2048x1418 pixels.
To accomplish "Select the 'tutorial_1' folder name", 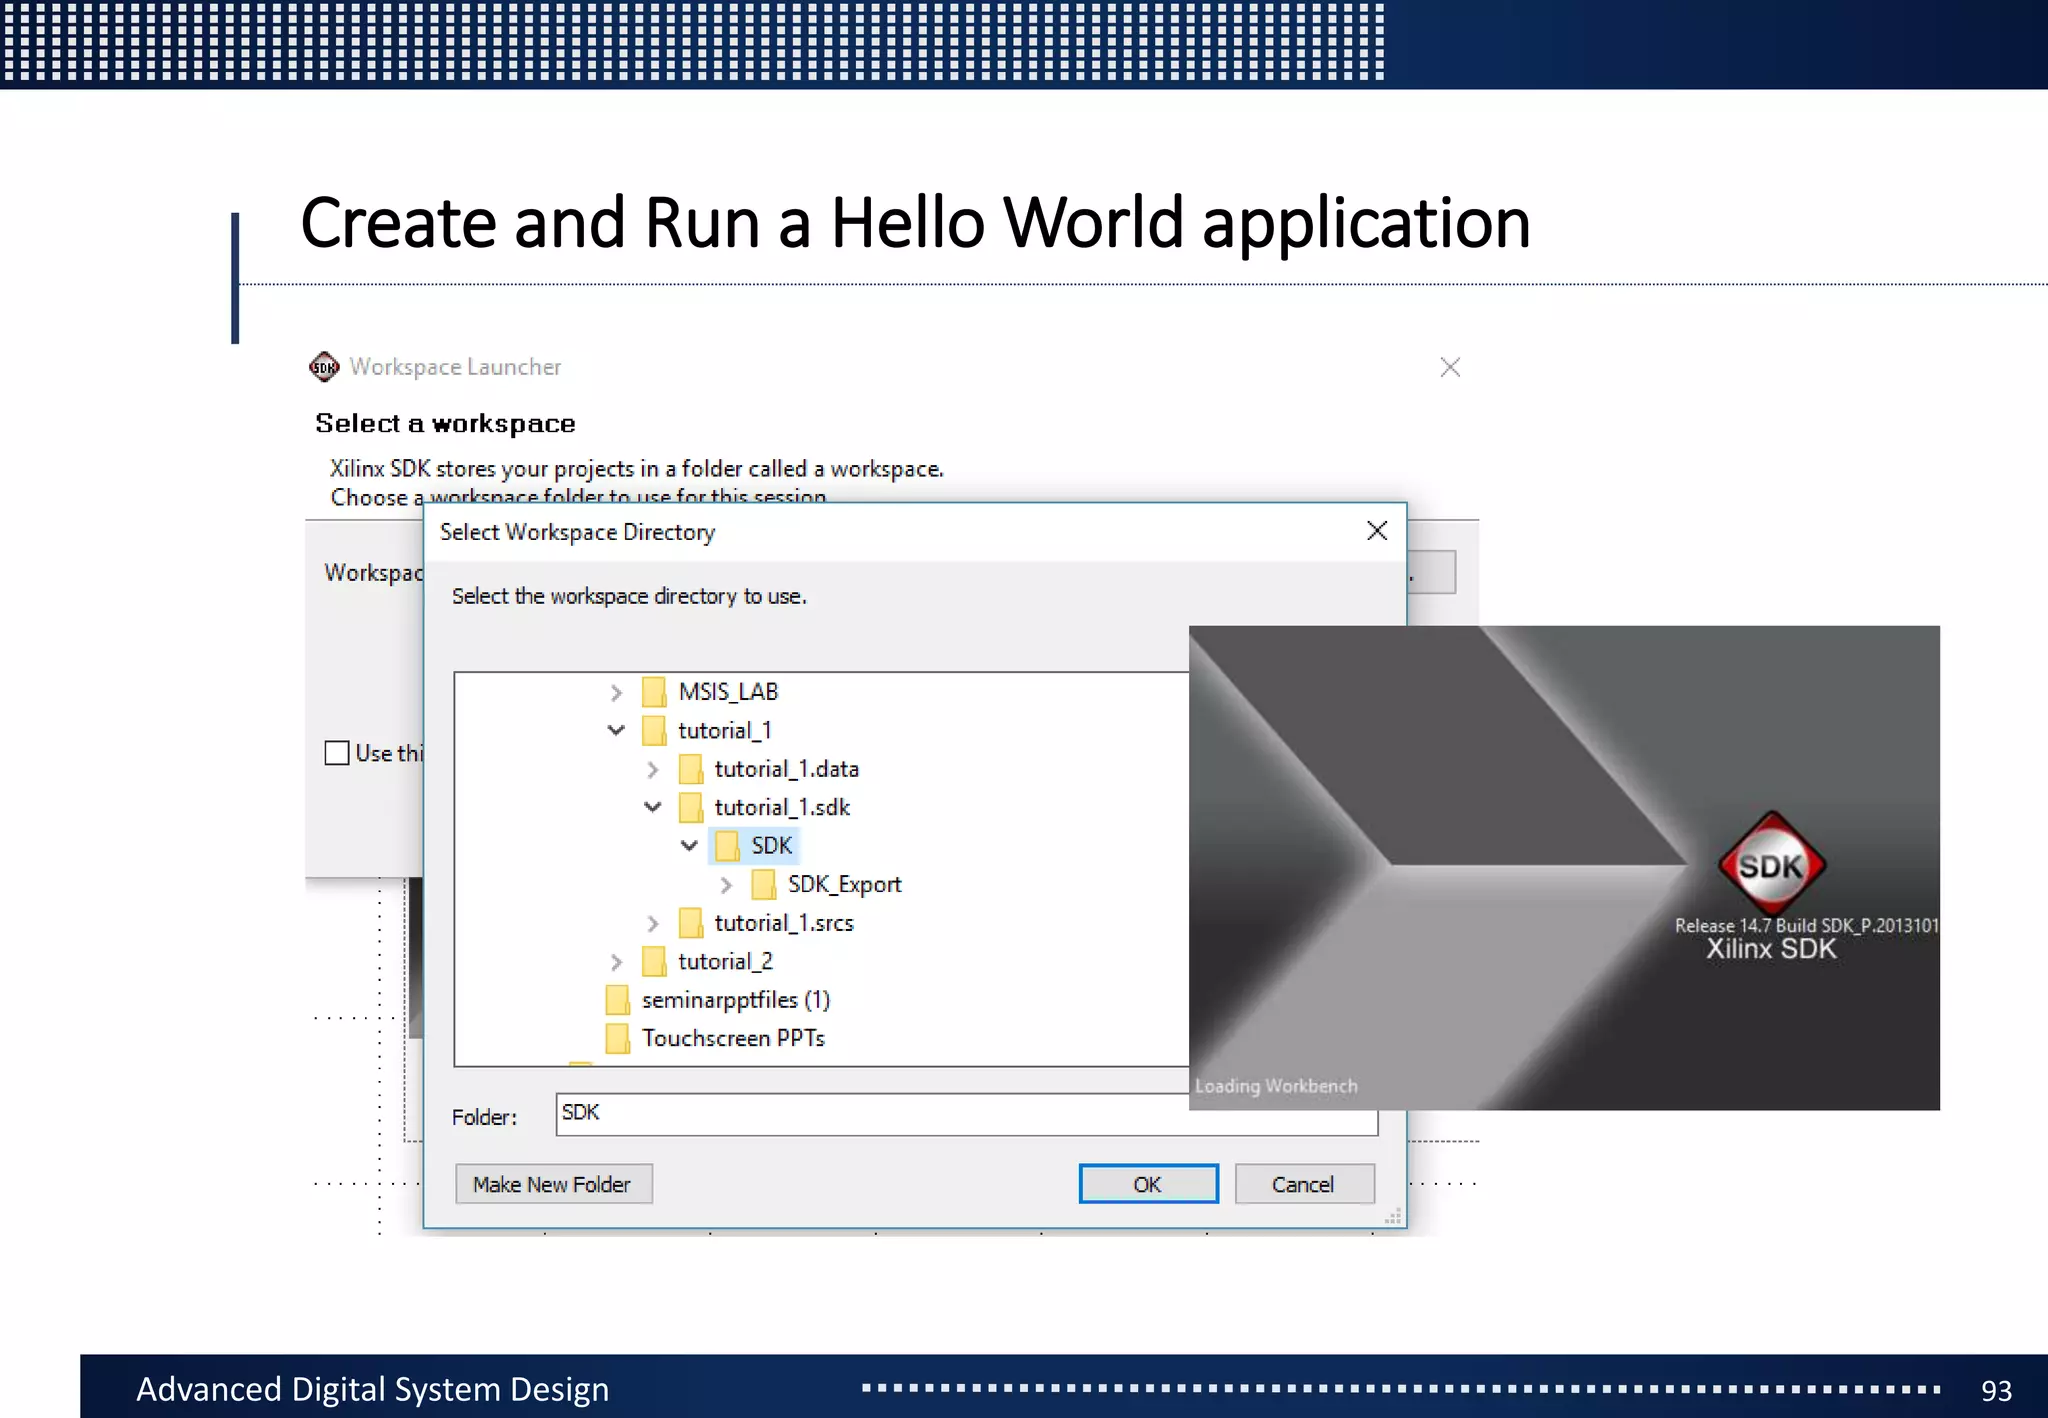I will tap(725, 731).
